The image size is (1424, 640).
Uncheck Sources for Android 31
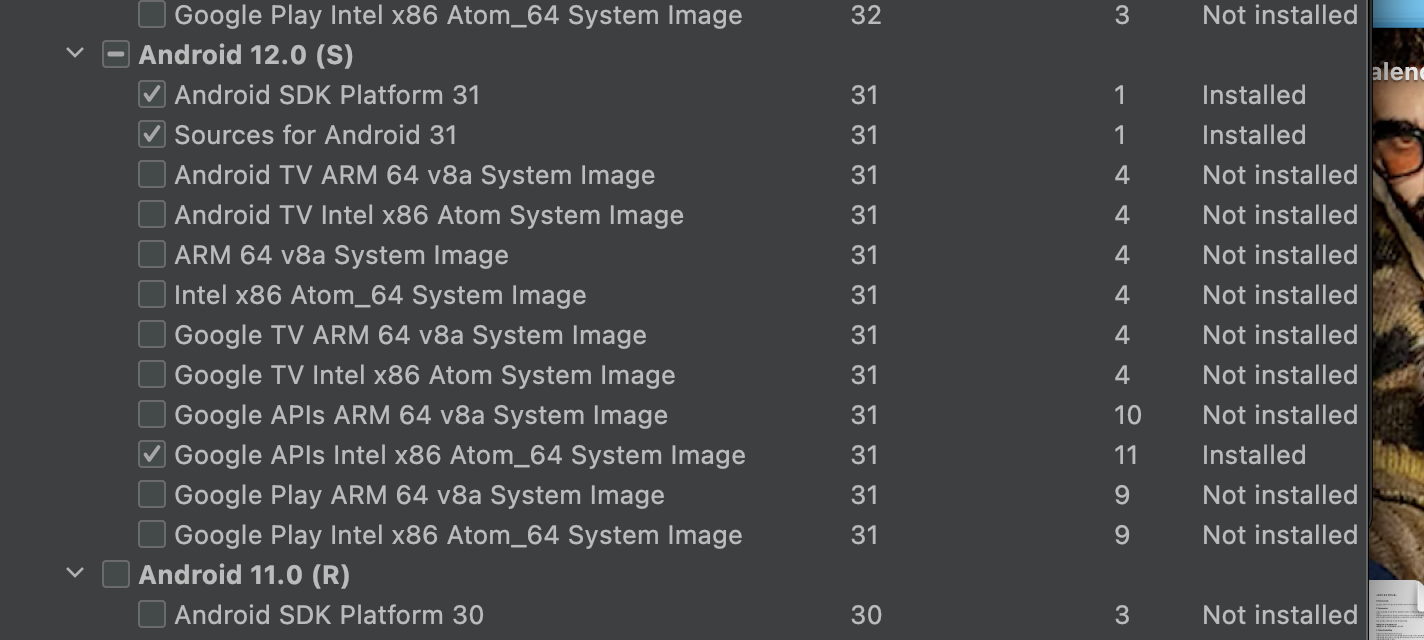[x=152, y=135]
